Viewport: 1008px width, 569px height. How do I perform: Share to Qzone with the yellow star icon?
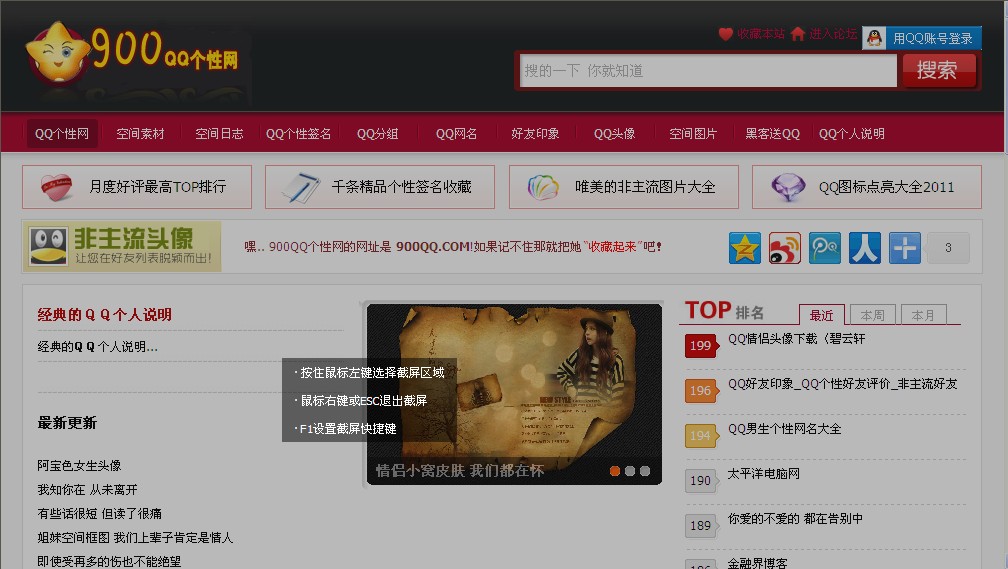pos(745,248)
